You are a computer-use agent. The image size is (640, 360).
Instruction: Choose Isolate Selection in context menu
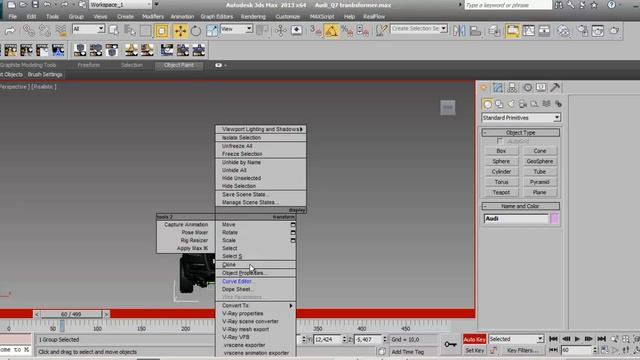coord(261,138)
